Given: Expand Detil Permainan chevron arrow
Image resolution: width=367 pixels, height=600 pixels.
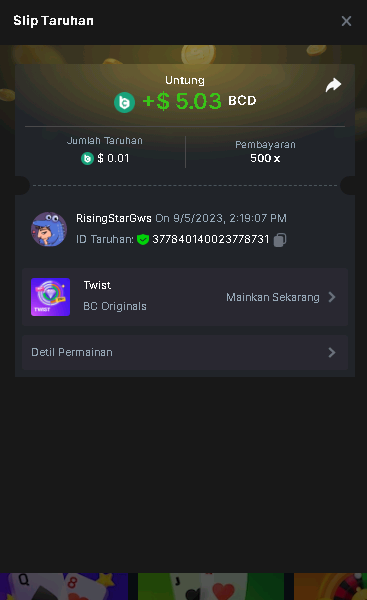Looking at the screenshot, I should [332, 352].
